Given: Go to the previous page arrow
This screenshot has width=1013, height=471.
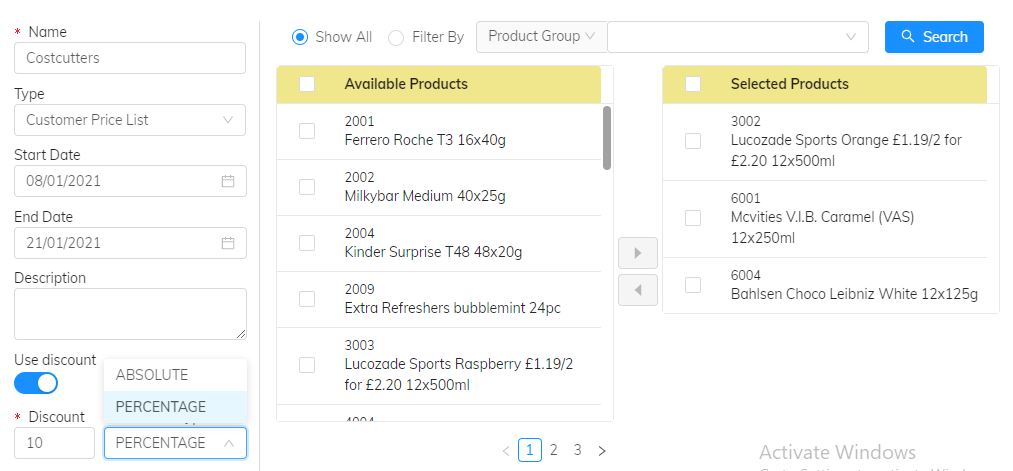Looking at the screenshot, I should coord(506,451).
